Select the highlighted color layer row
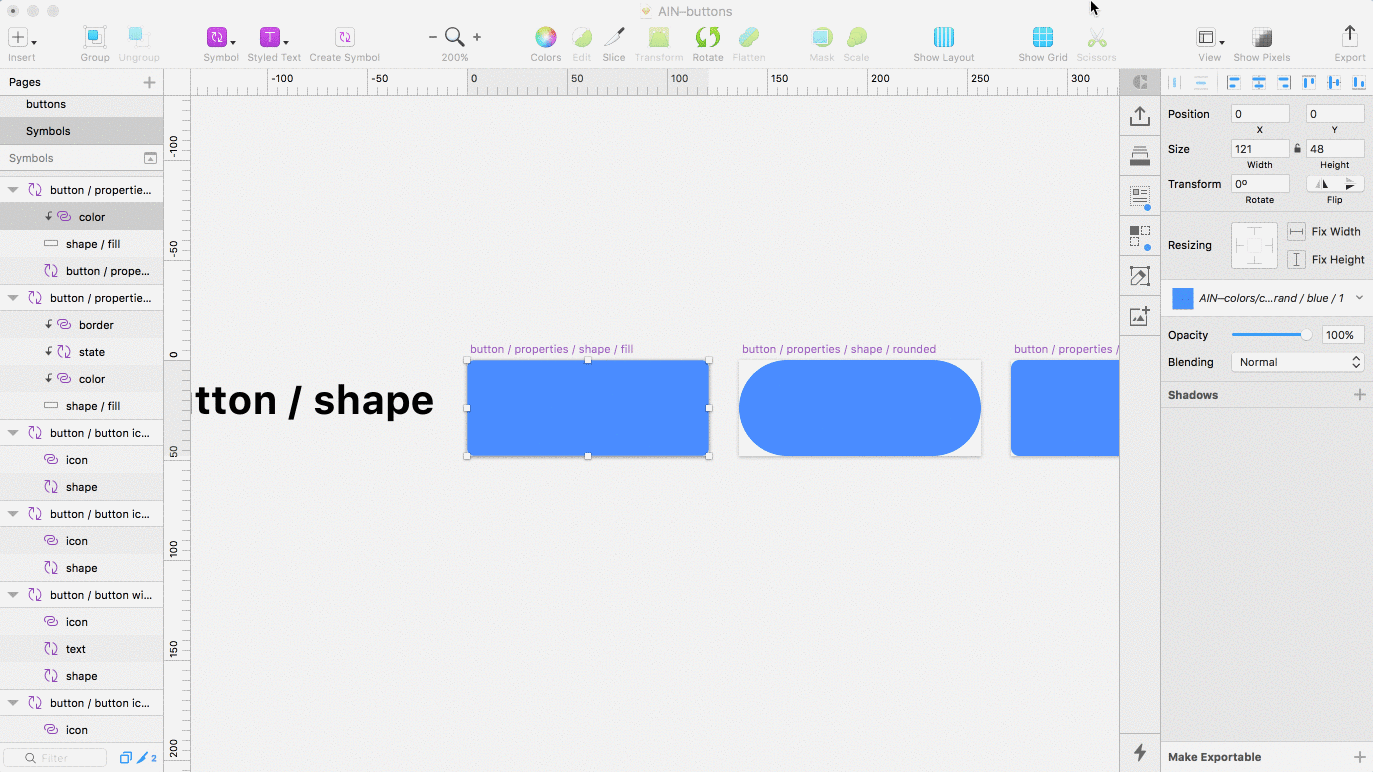The width and height of the screenshot is (1373, 772). tap(81, 217)
